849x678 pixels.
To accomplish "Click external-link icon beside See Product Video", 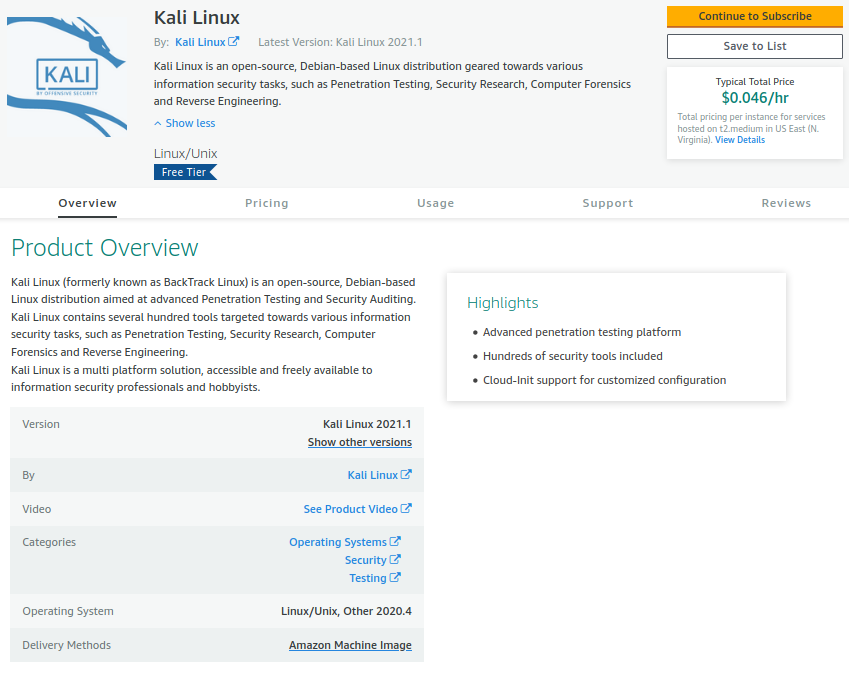I will (x=406, y=509).
